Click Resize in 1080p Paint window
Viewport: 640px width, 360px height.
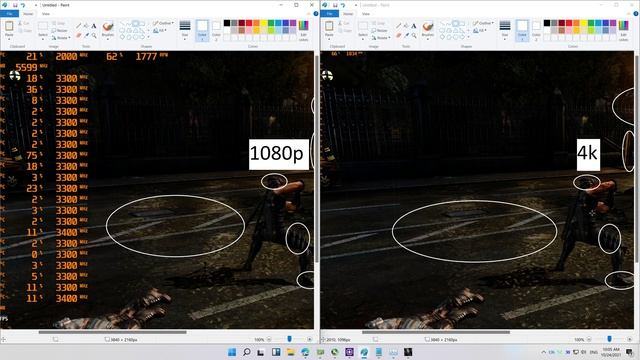[x=60, y=31]
